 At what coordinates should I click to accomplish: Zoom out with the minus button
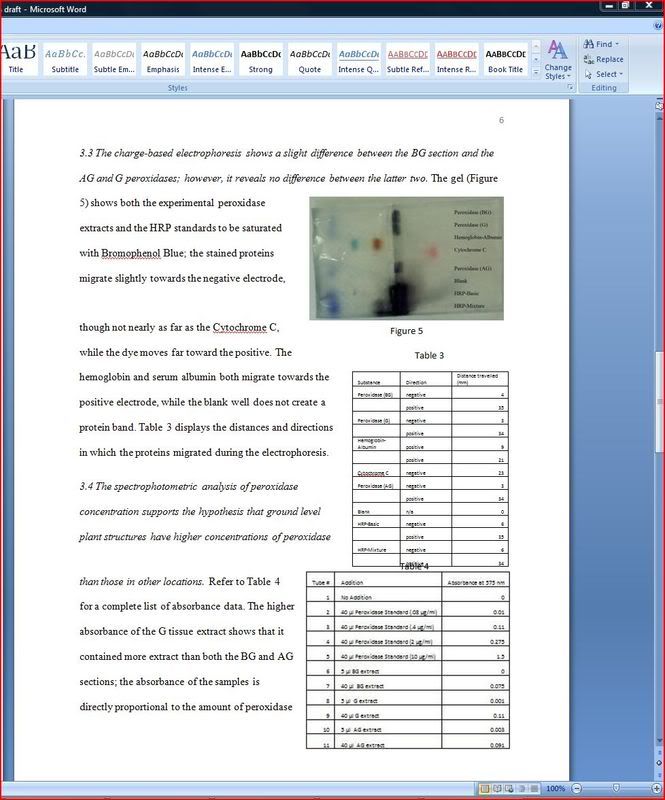tap(576, 788)
